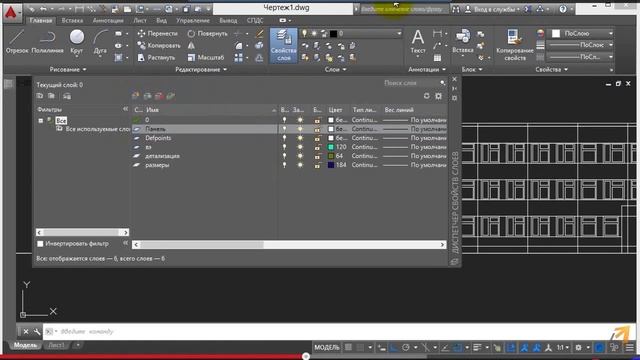Open the Главная ribbon tab
Image resolution: width=640 pixels, height=360 pixels.
[x=41, y=20]
